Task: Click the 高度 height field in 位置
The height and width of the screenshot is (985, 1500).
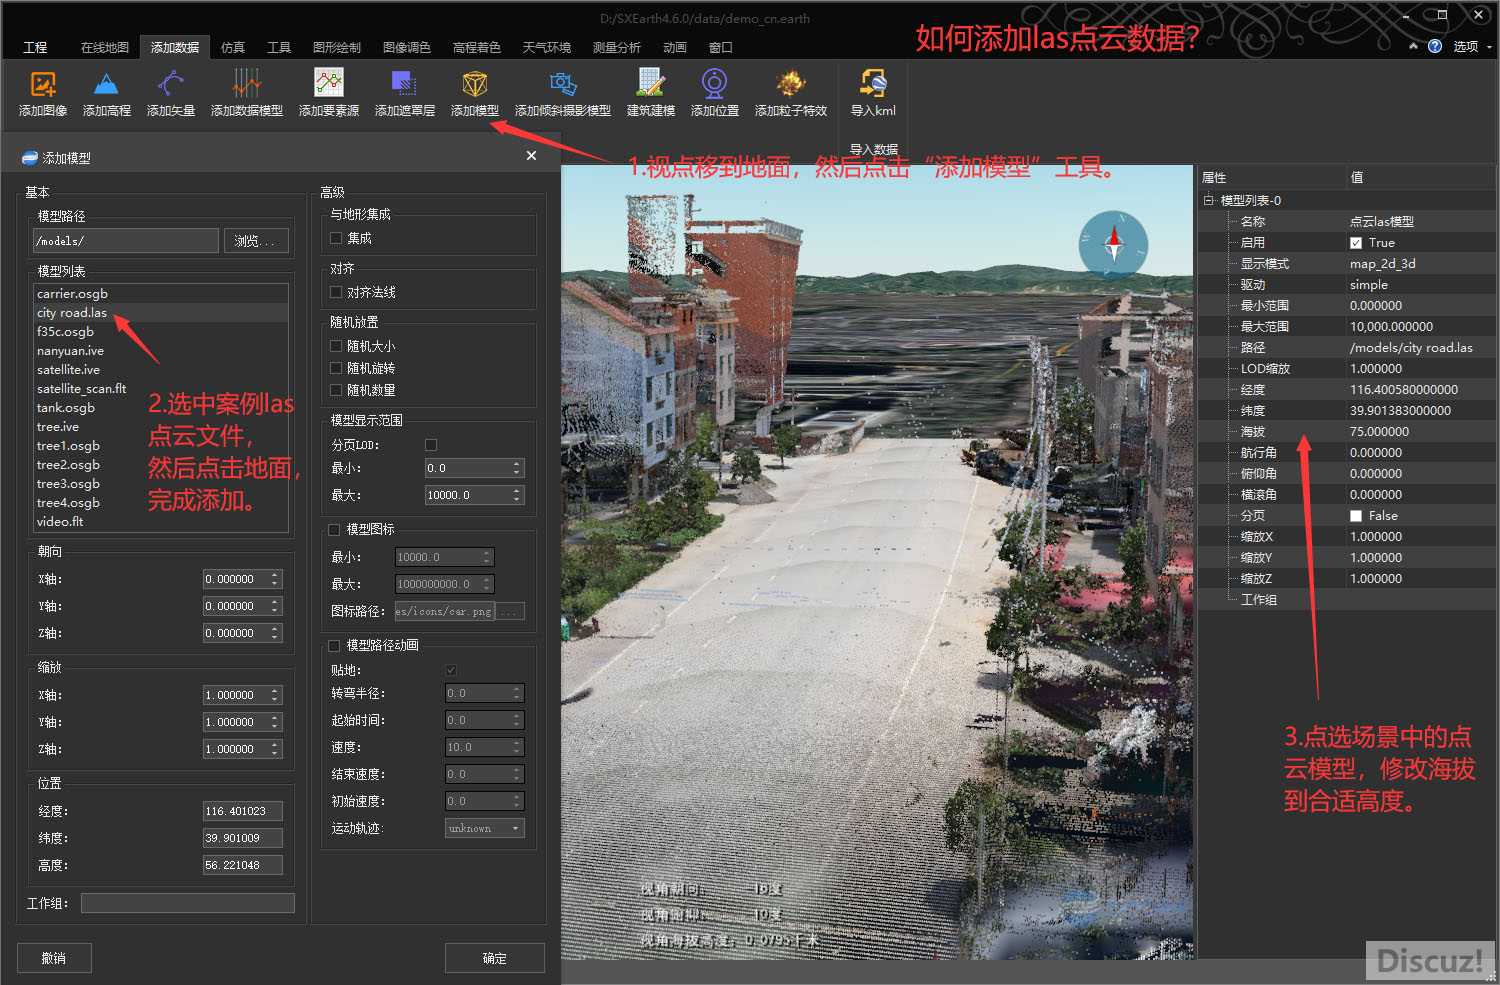Action: click(243, 865)
